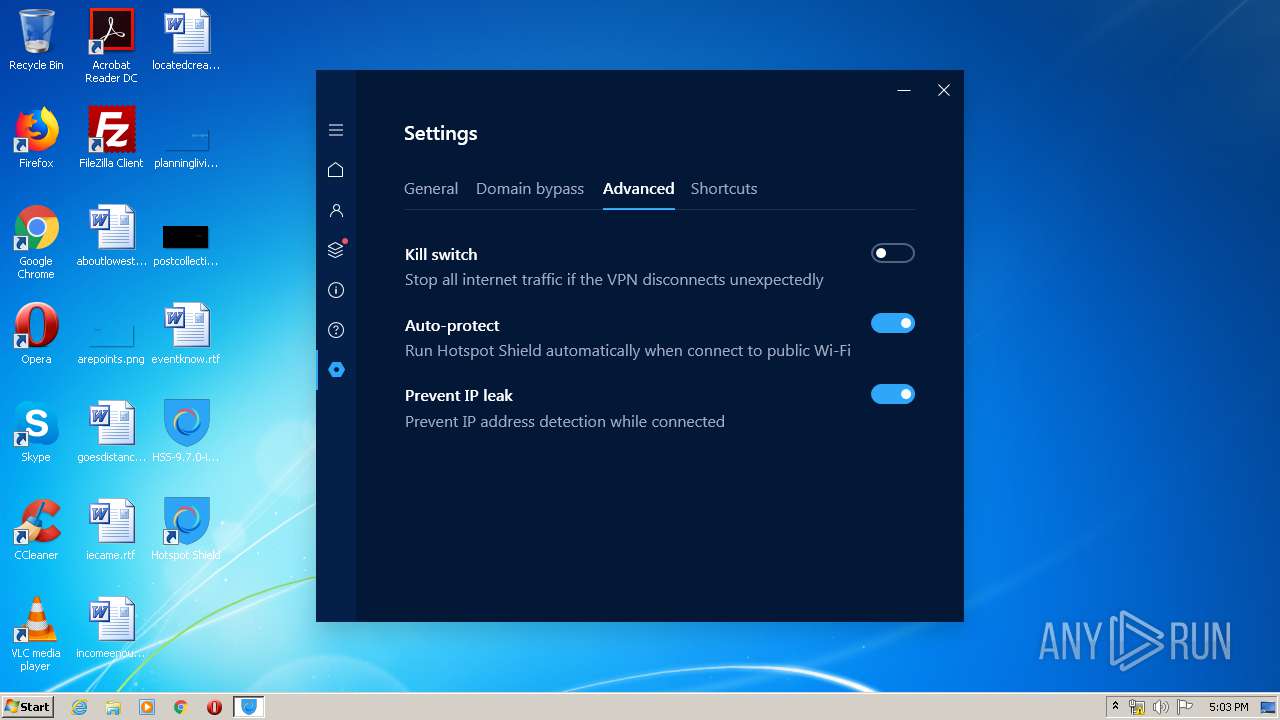Enable the Kill switch toggle
This screenshot has width=1280, height=720.
(893, 253)
